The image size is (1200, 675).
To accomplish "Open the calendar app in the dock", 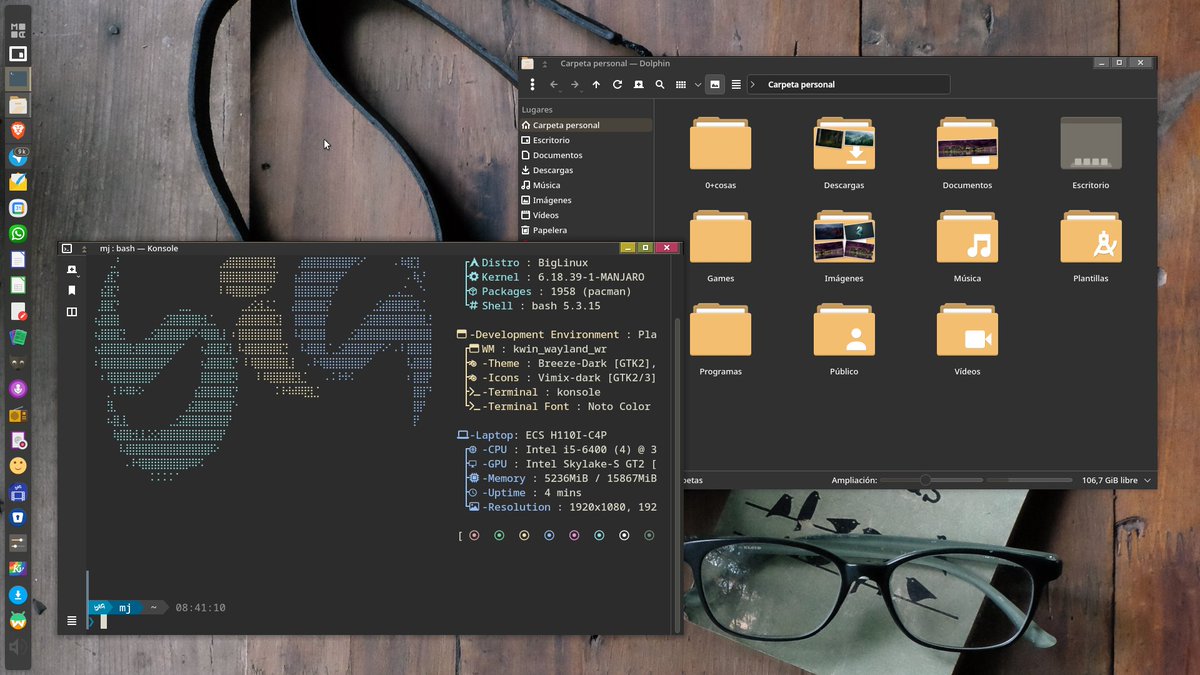I will pos(18,208).
